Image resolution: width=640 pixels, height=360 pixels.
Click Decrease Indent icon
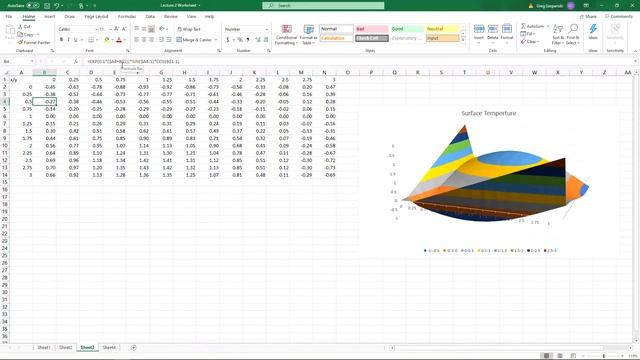click(162, 40)
